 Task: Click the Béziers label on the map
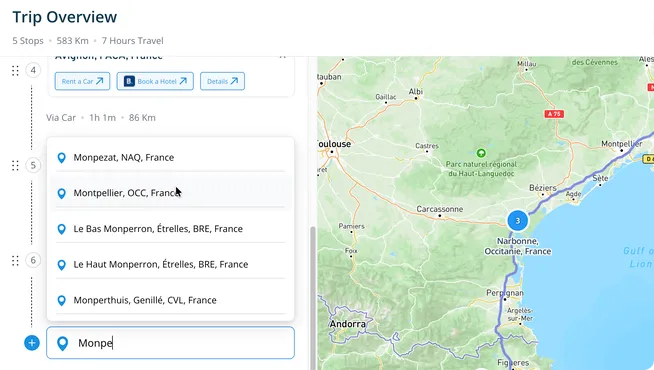[543, 188]
